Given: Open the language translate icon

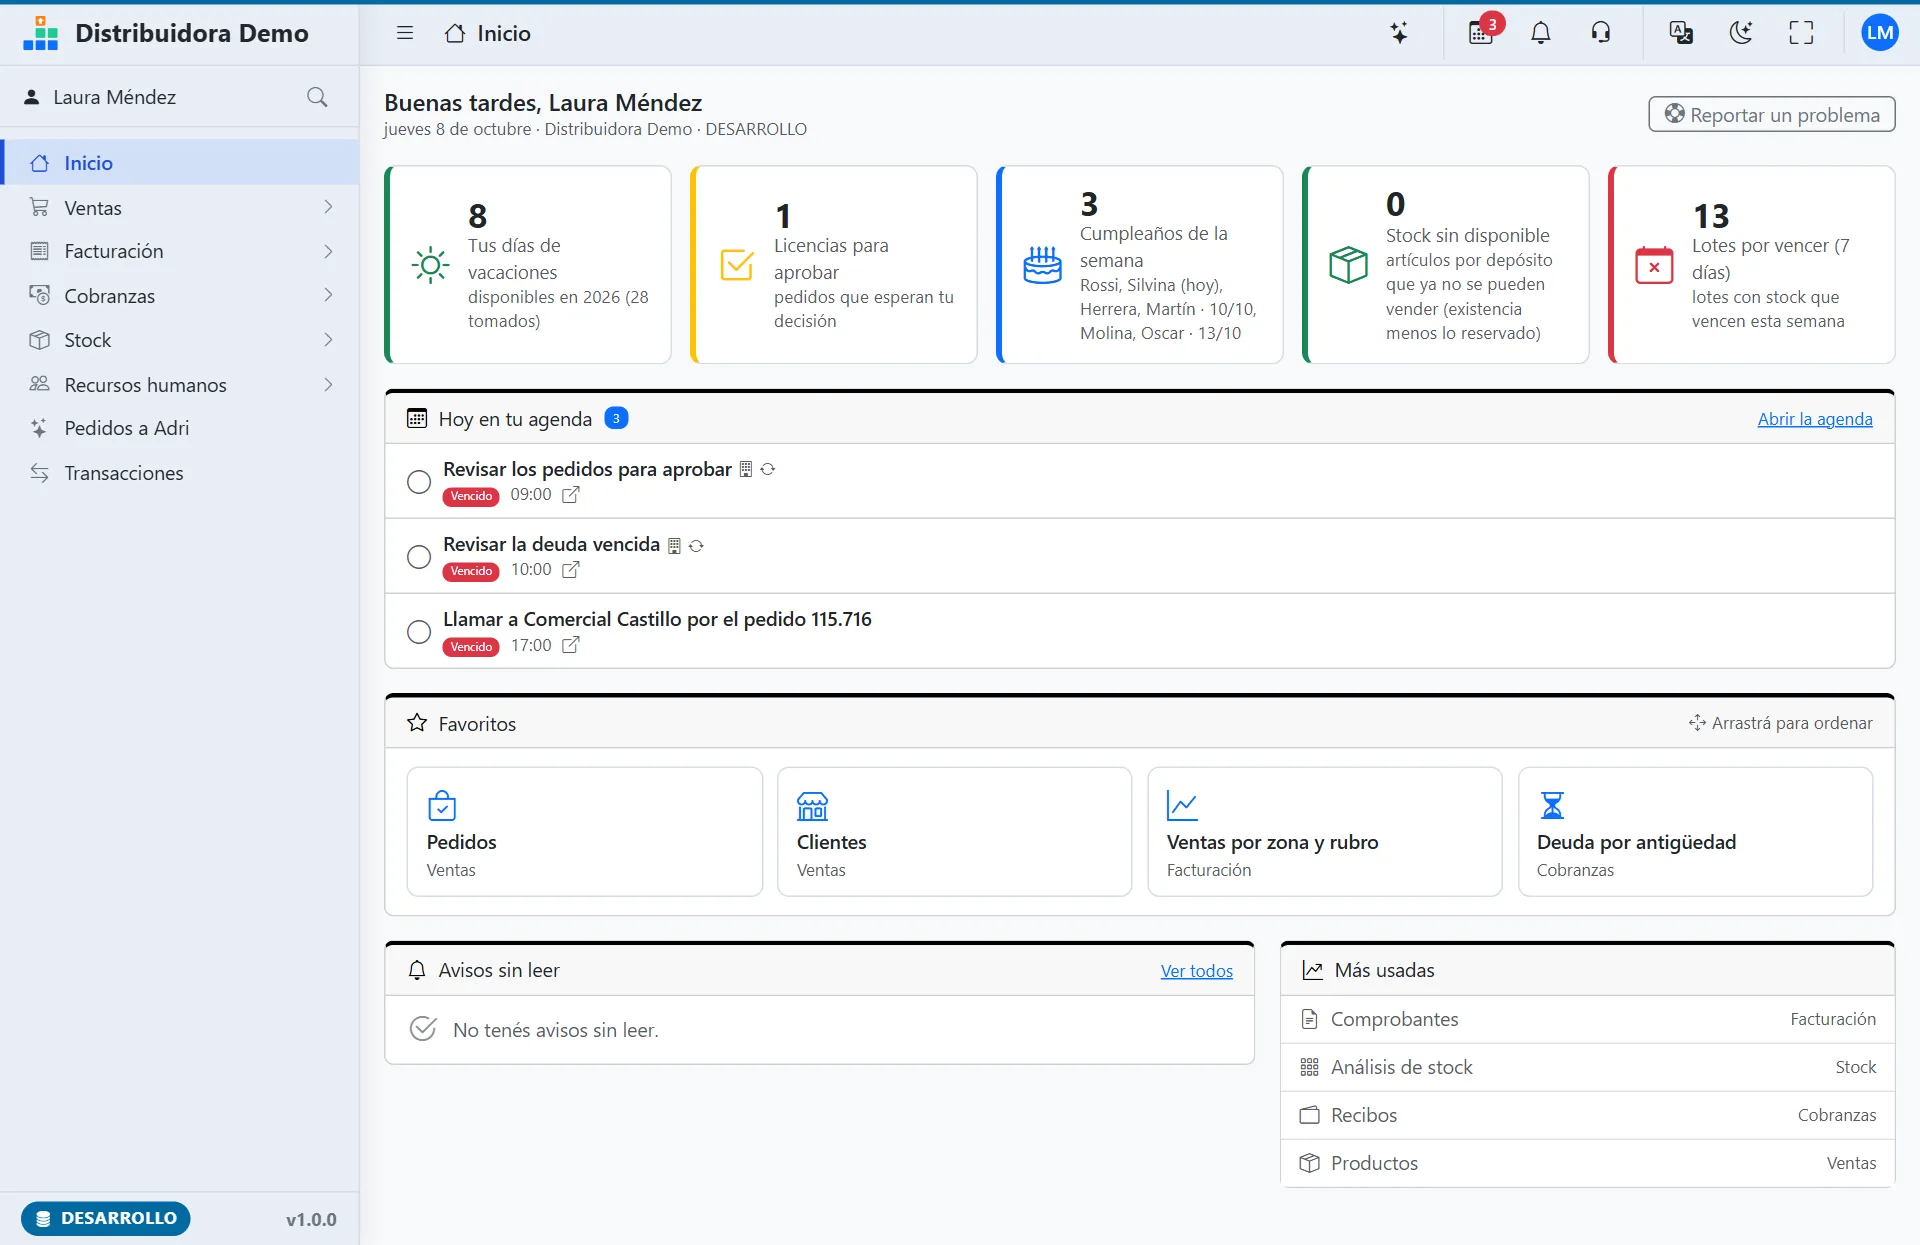Looking at the screenshot, I should (1681, 33).
